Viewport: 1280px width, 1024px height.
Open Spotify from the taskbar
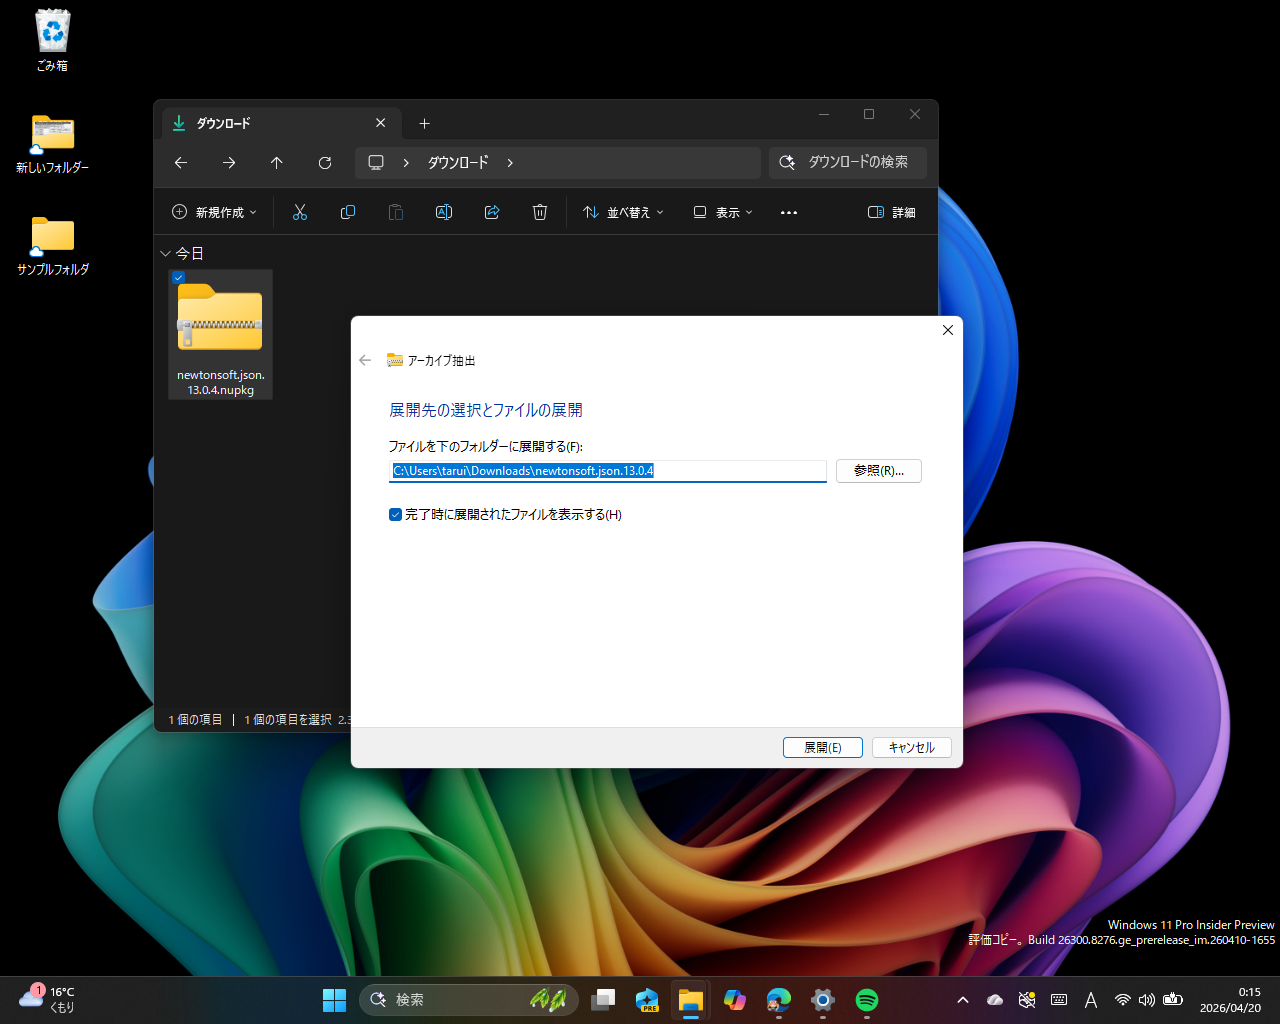pos(867,1000)
